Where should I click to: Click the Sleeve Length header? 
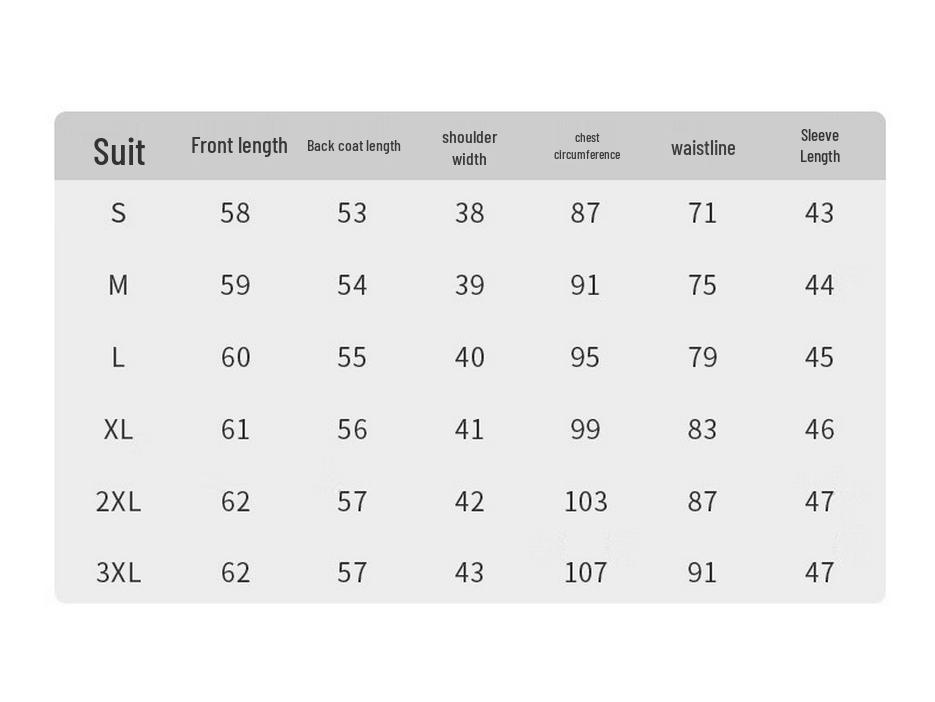click(x=820, y=146)
